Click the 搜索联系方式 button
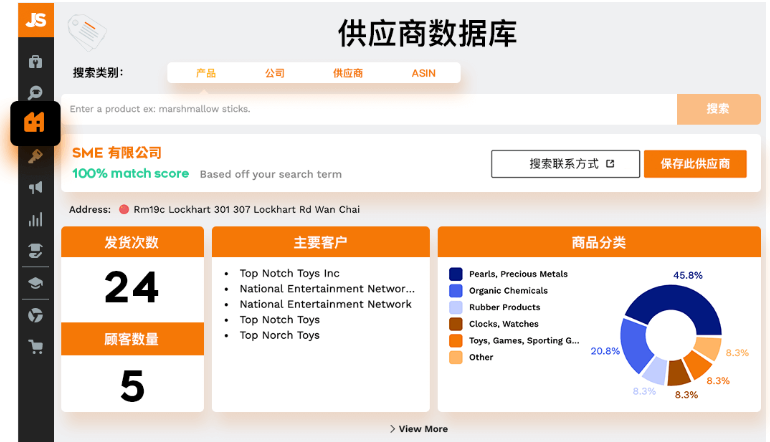The image size is (770, 442). tap(565, 164)
